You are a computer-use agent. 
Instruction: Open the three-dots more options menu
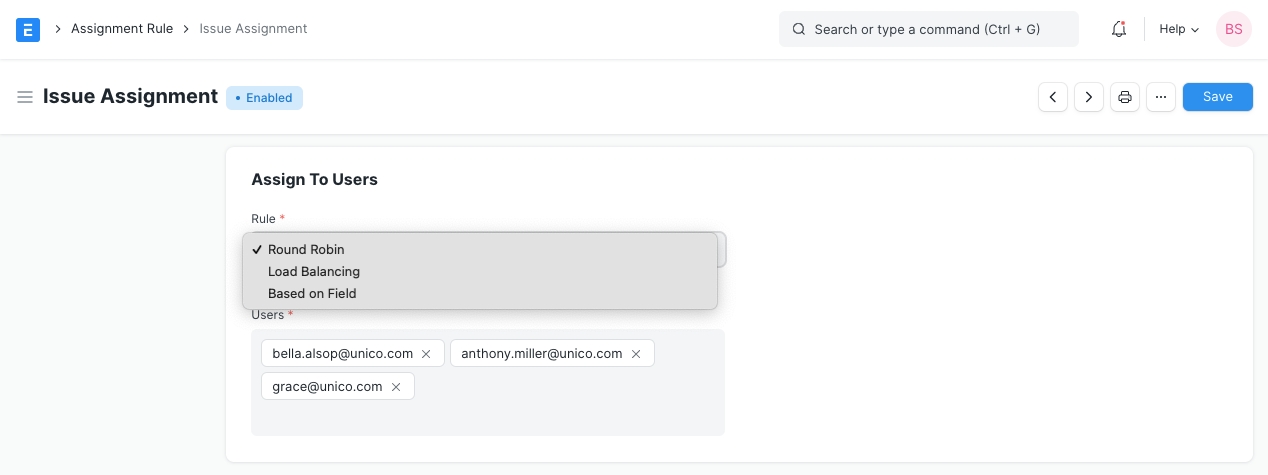(x=1160, y=97)
